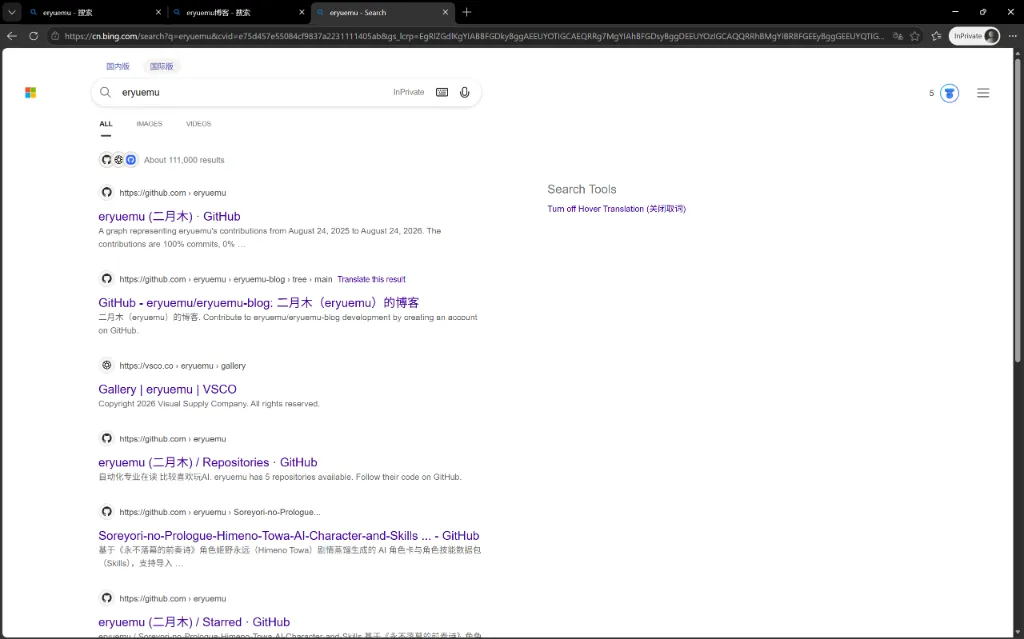Click the address bar URL
Screen dimensions: 1024x639
tap(474, 36)
